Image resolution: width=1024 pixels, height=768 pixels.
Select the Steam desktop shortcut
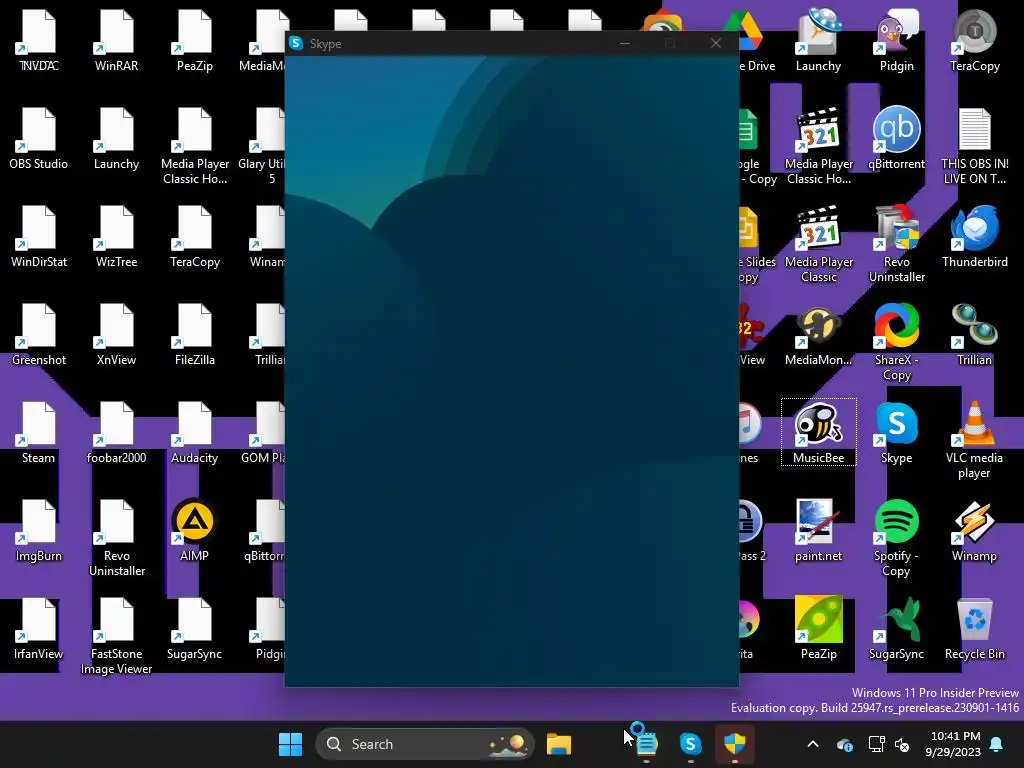click(39, 432)
